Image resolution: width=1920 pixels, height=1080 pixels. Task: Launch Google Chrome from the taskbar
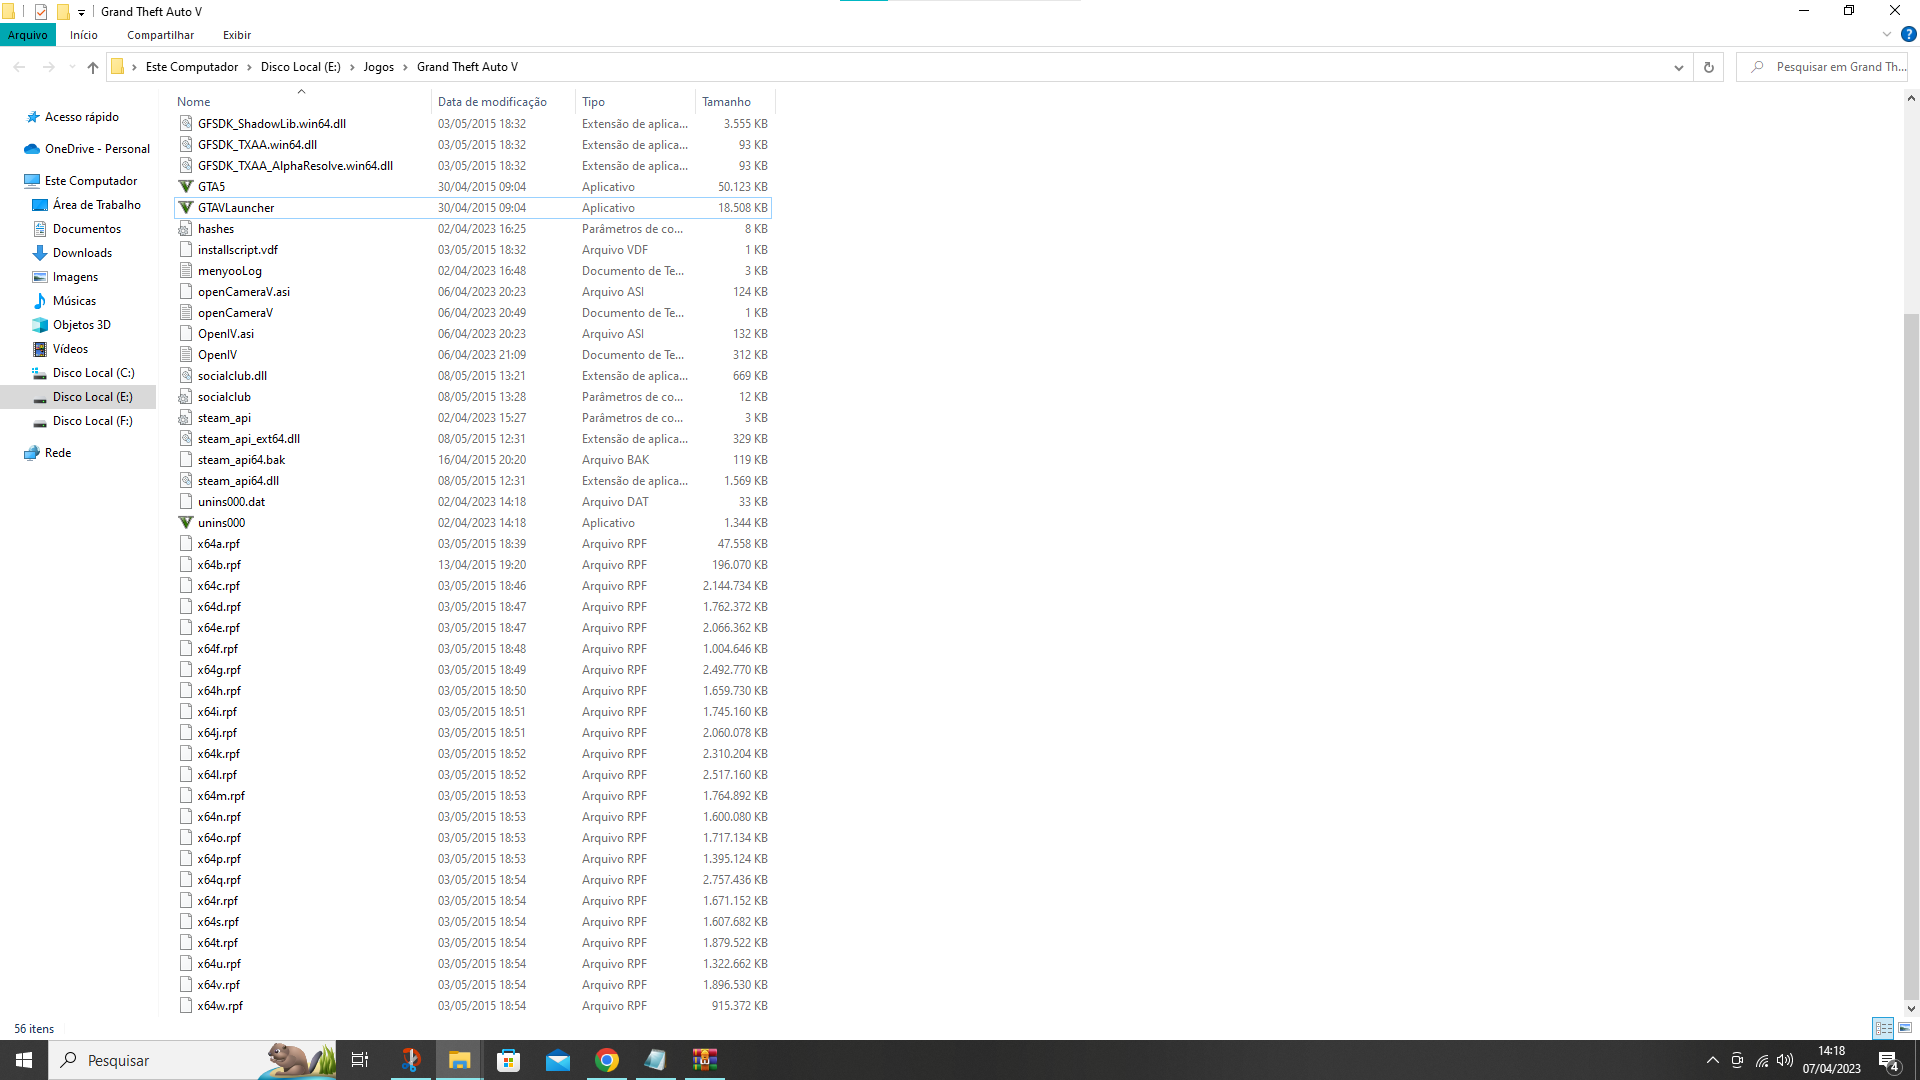click(x=607, y=1060)
